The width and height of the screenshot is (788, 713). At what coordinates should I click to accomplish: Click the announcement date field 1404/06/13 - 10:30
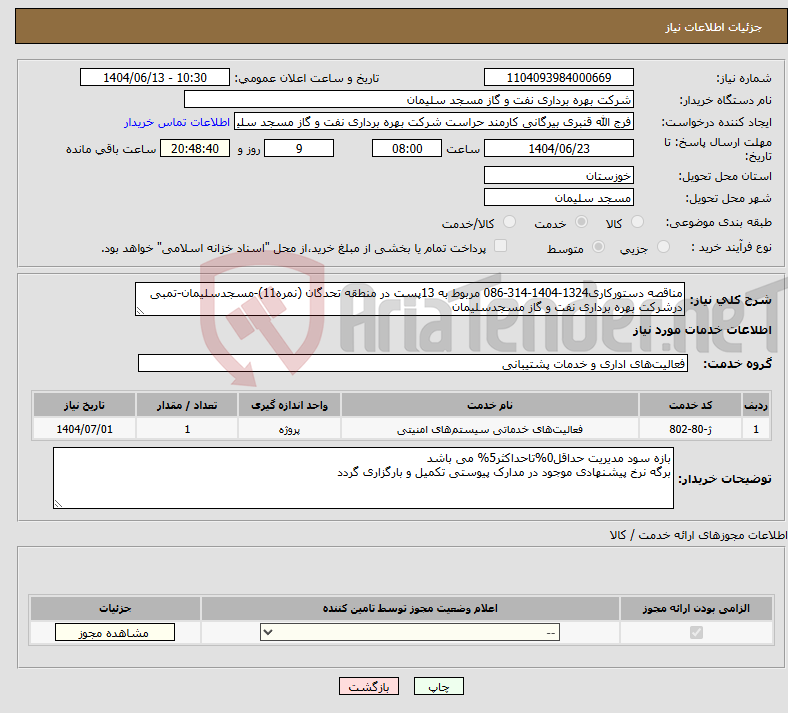coord(155,77)
